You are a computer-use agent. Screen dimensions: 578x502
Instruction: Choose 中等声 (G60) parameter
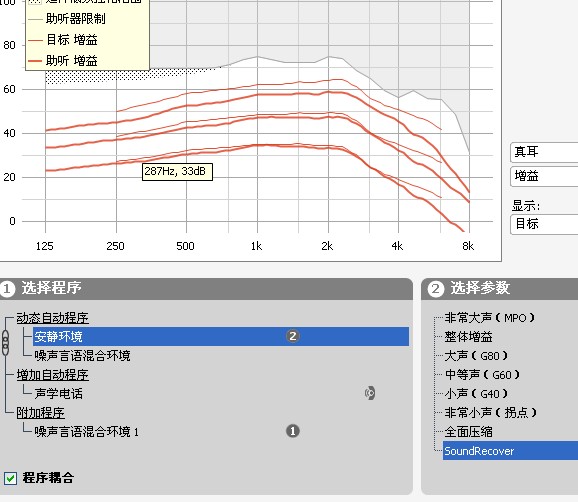pos(482,375)
